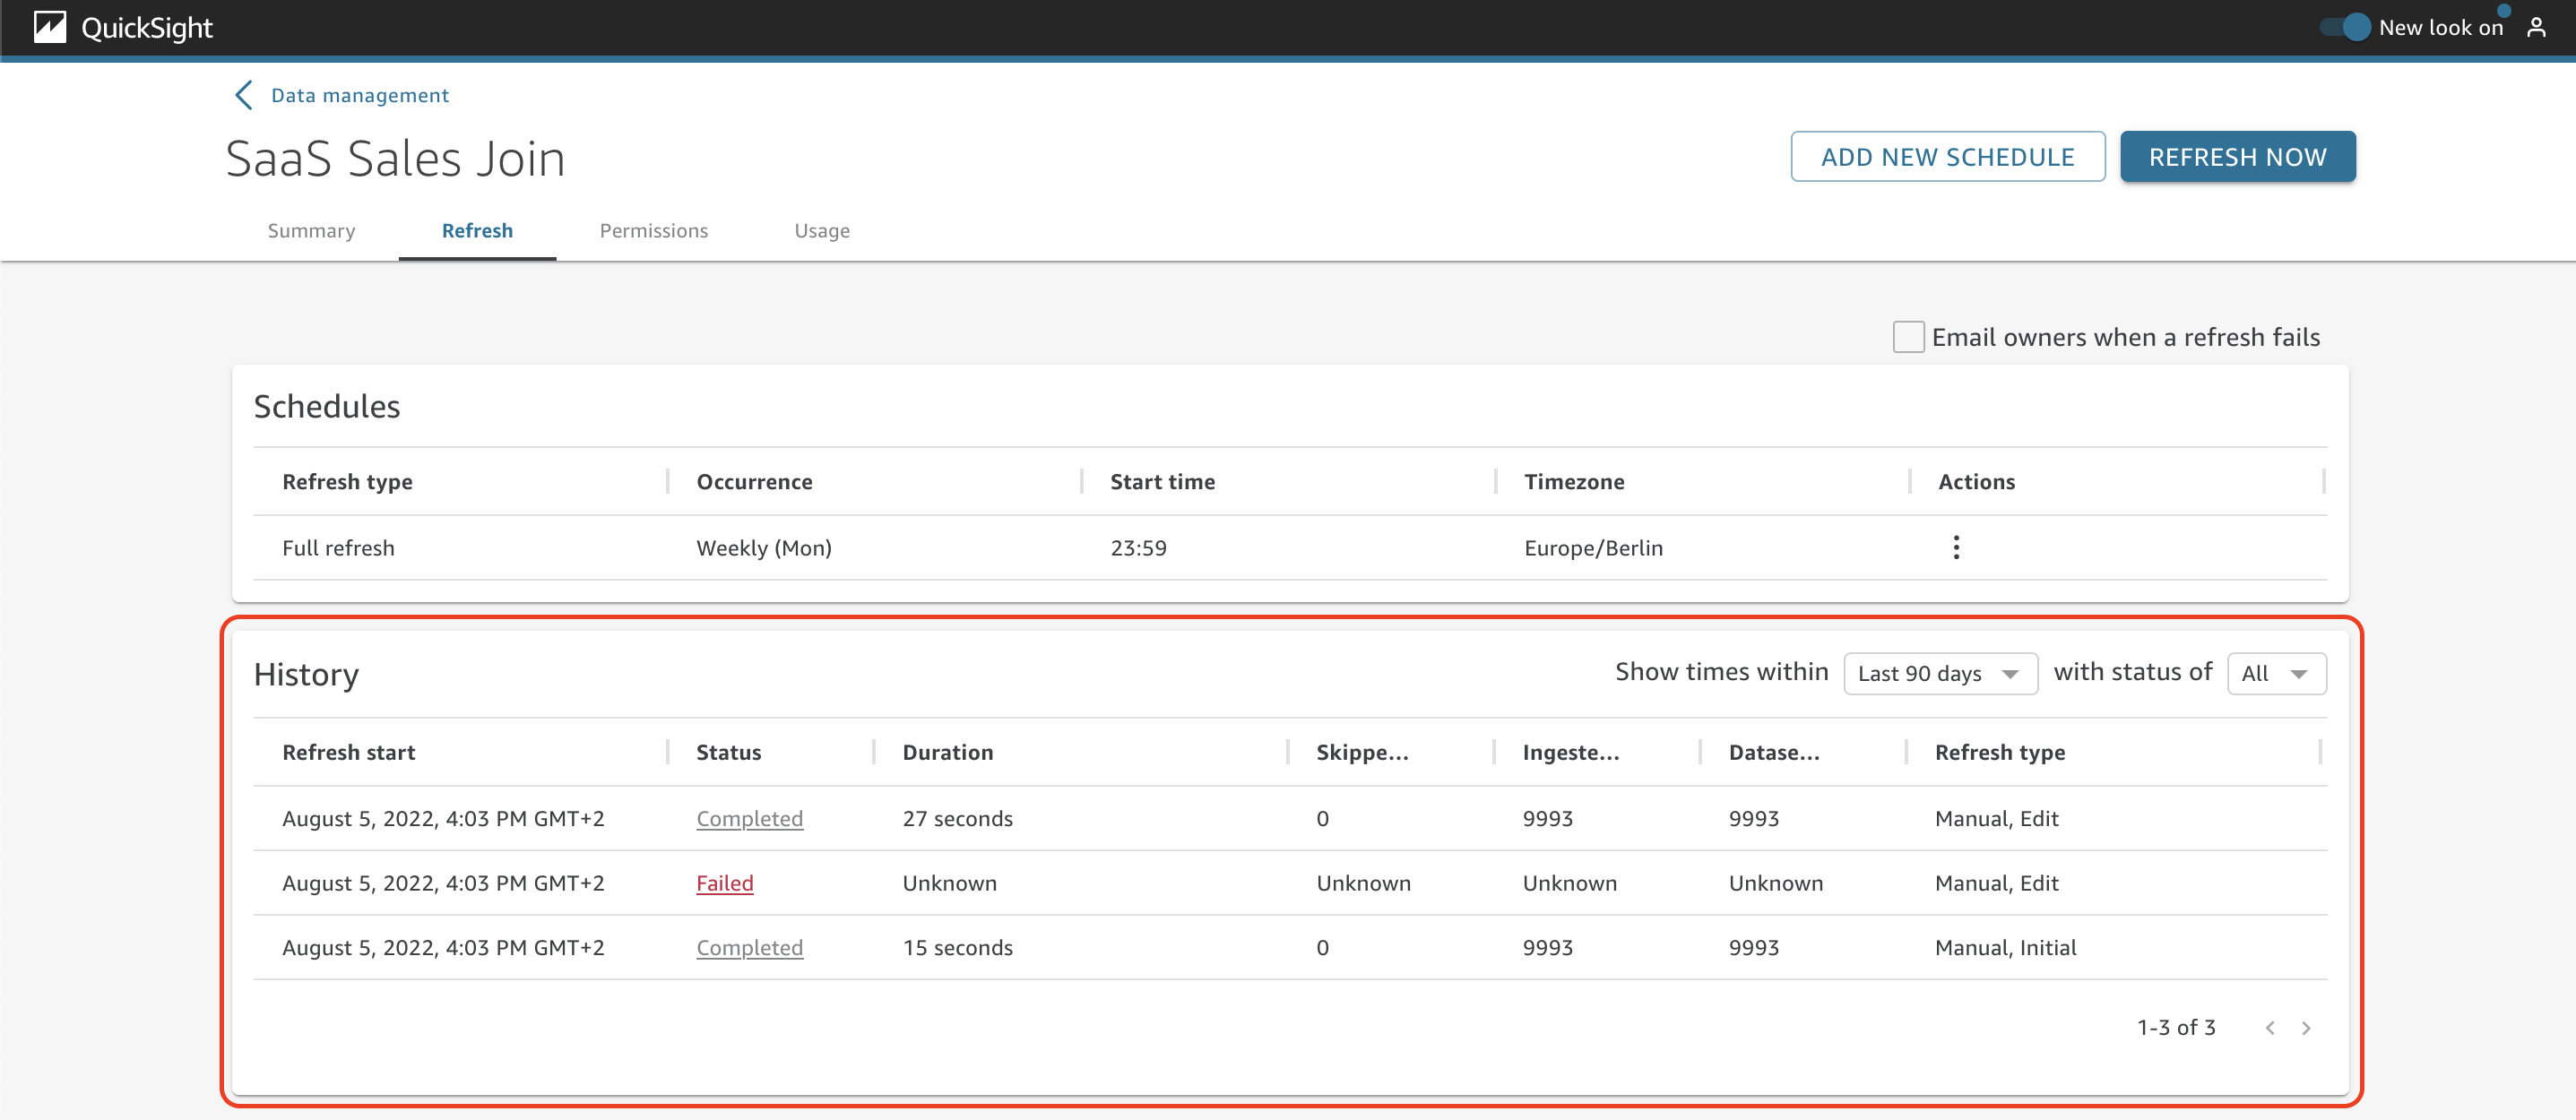Image resolution: width=2576 pixels, height=1120 pixels.
Task: Click the Completed link for 15 seconds refresh
Action: pos(749,948)
